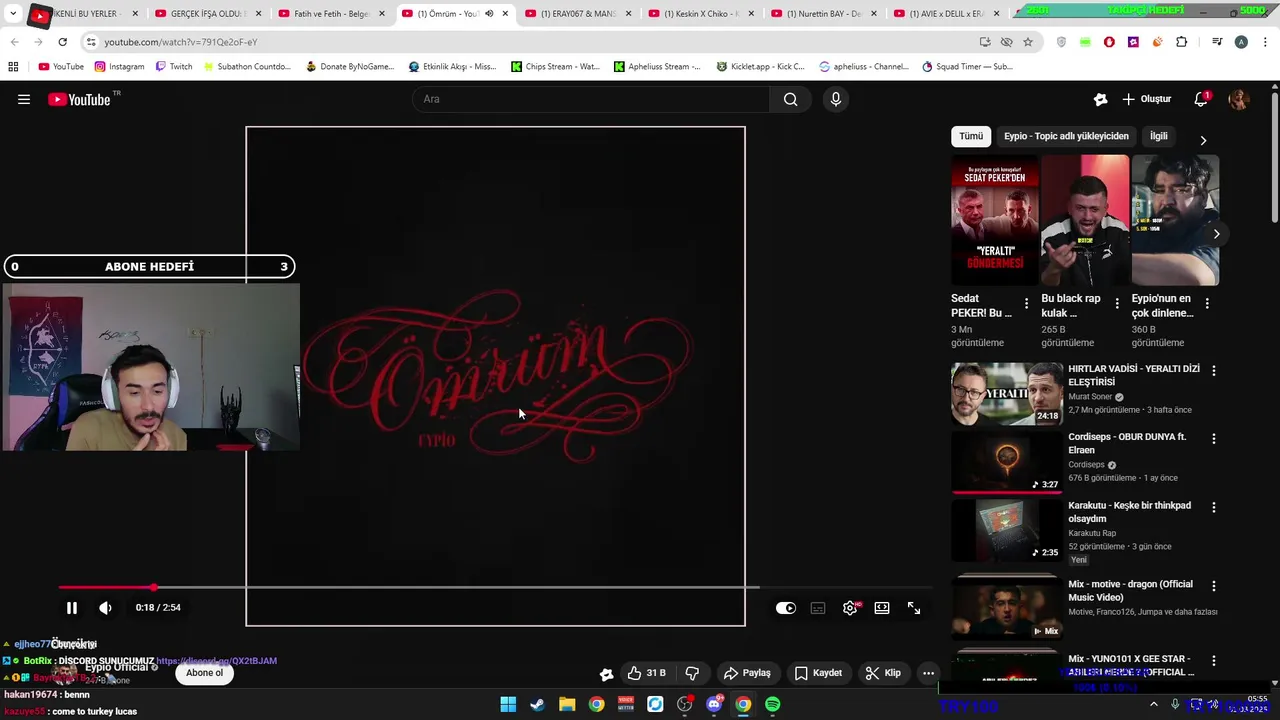Screen dimensions: 1280x720
Task: Select the İlgili filter chip
Action: click(1159, 136)
